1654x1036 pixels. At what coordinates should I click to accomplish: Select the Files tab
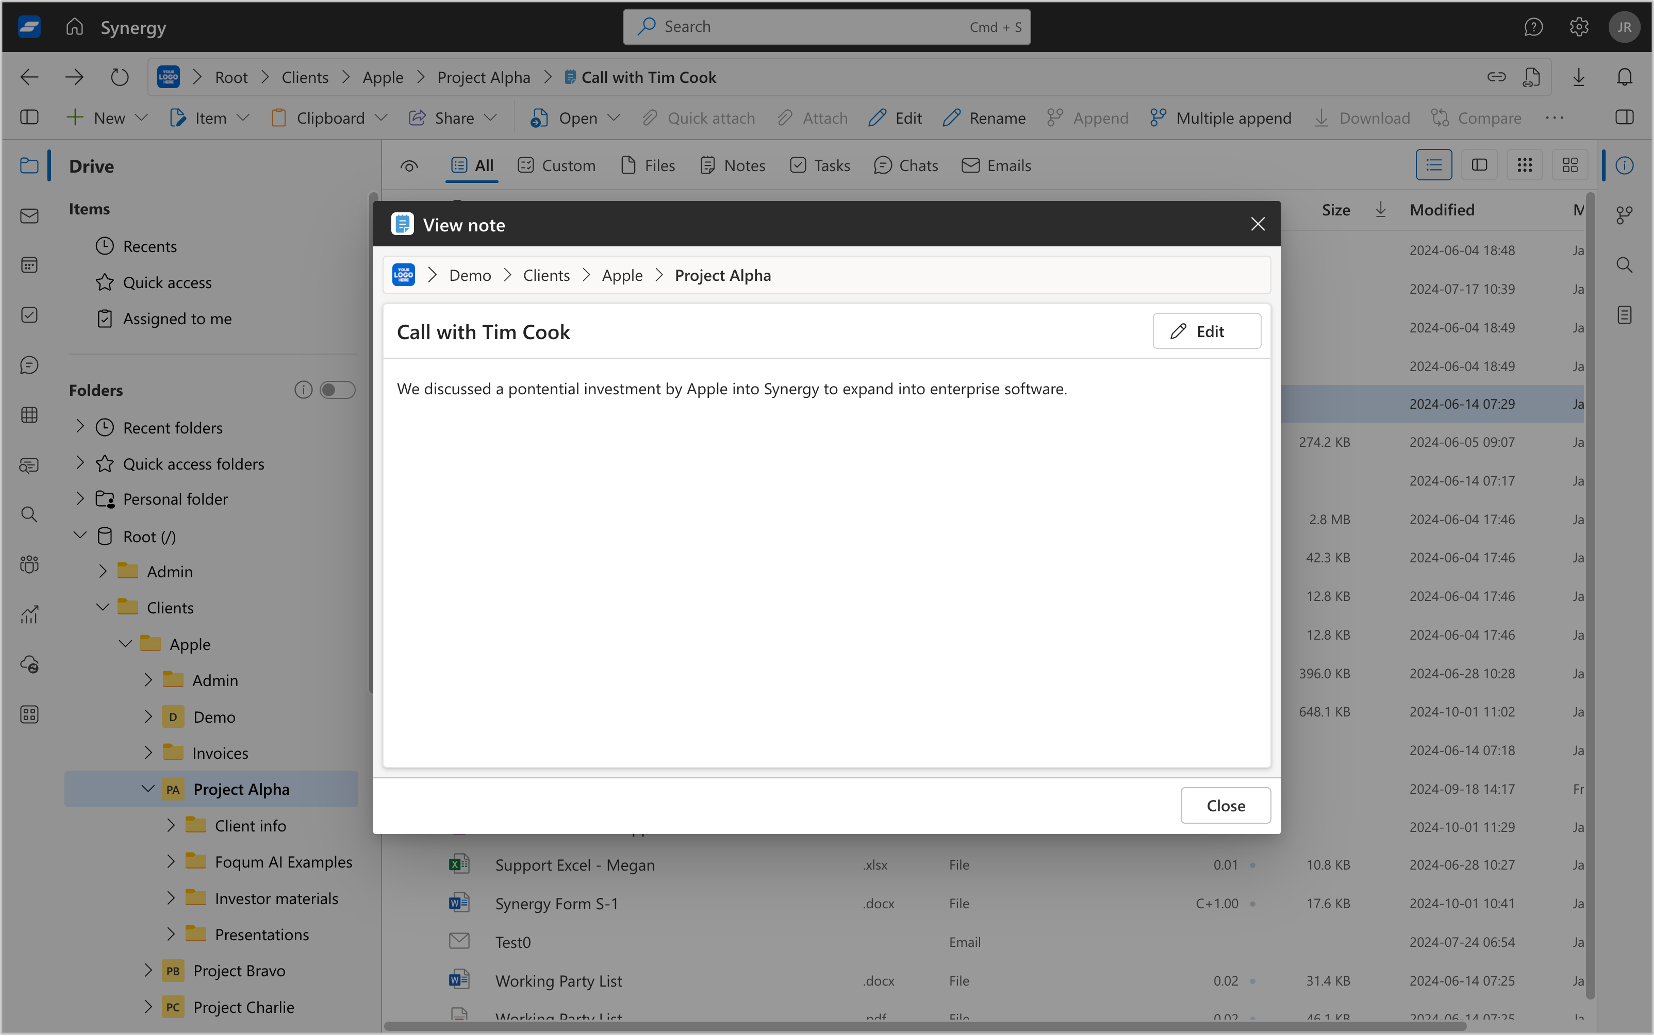click(648, 166)
